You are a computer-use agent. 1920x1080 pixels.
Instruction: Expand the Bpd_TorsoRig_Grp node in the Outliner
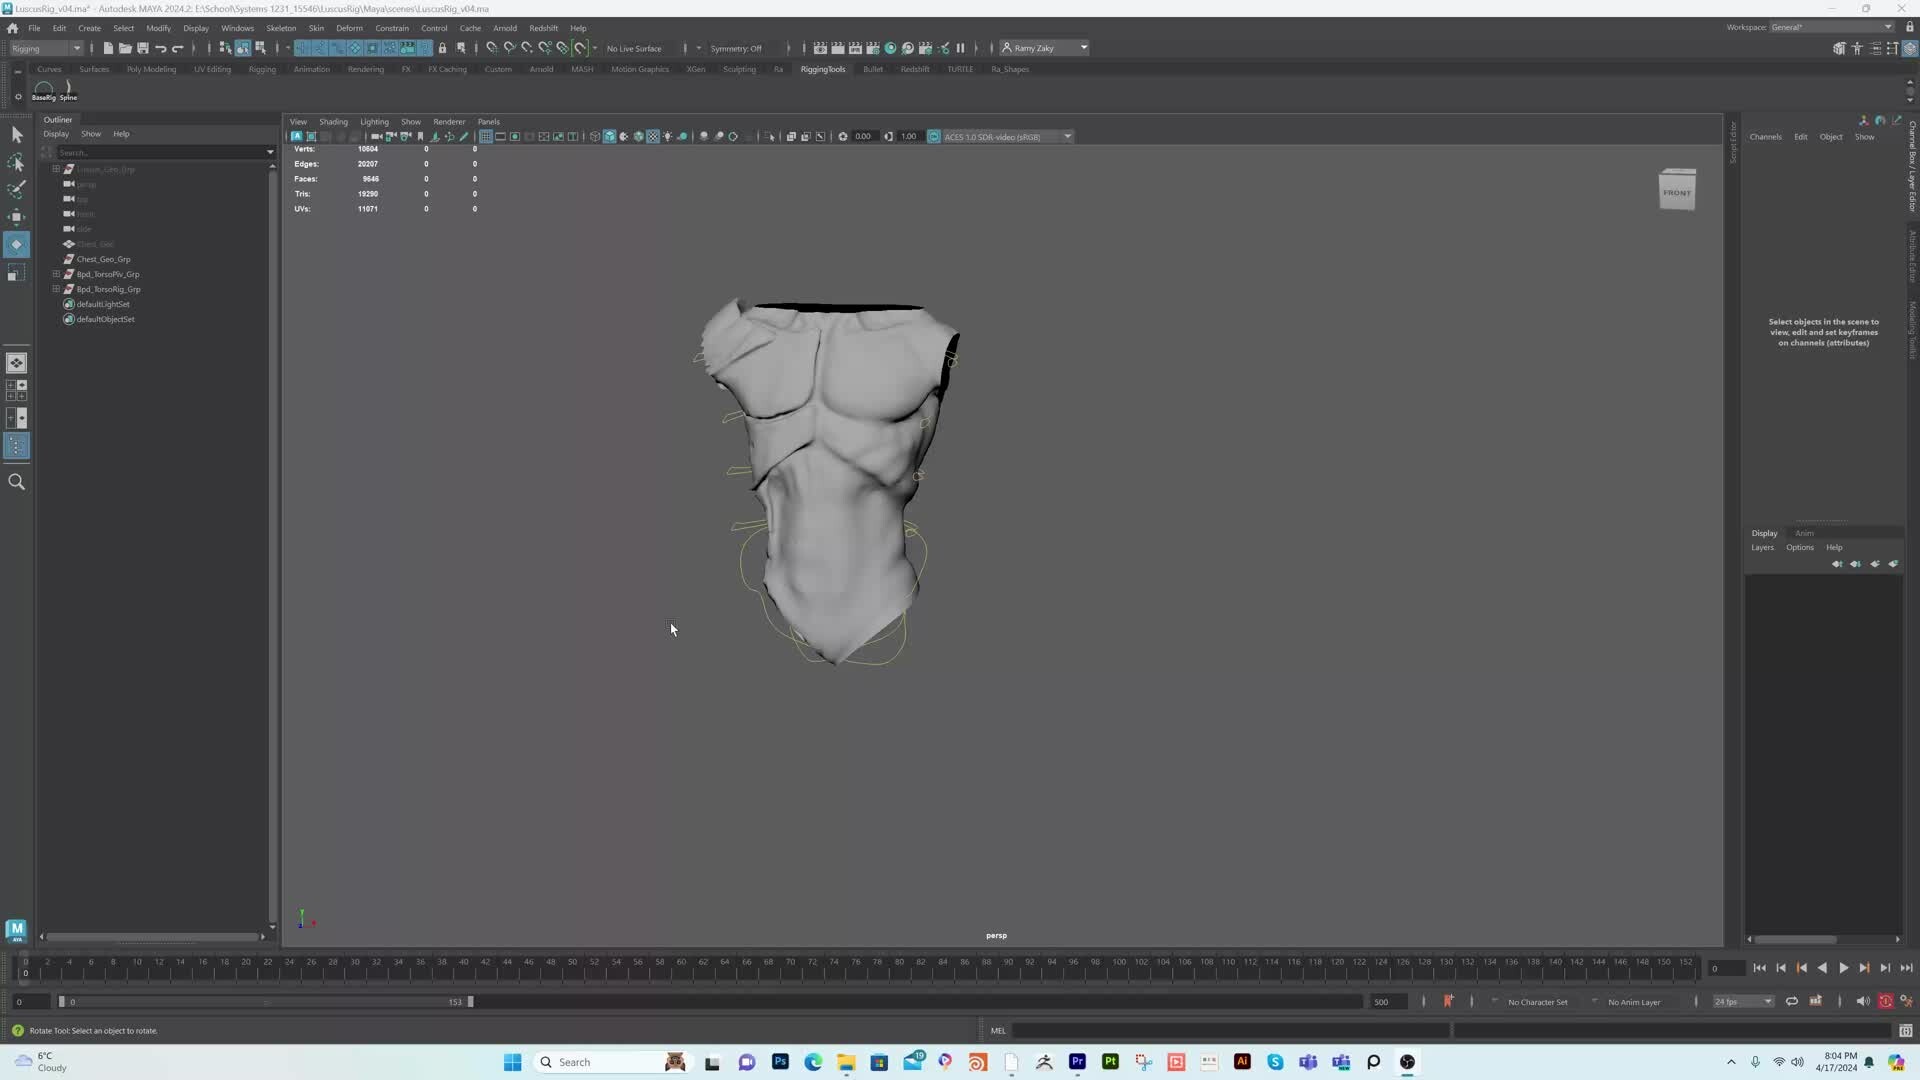pyautogui.click(x=57, y=289)
